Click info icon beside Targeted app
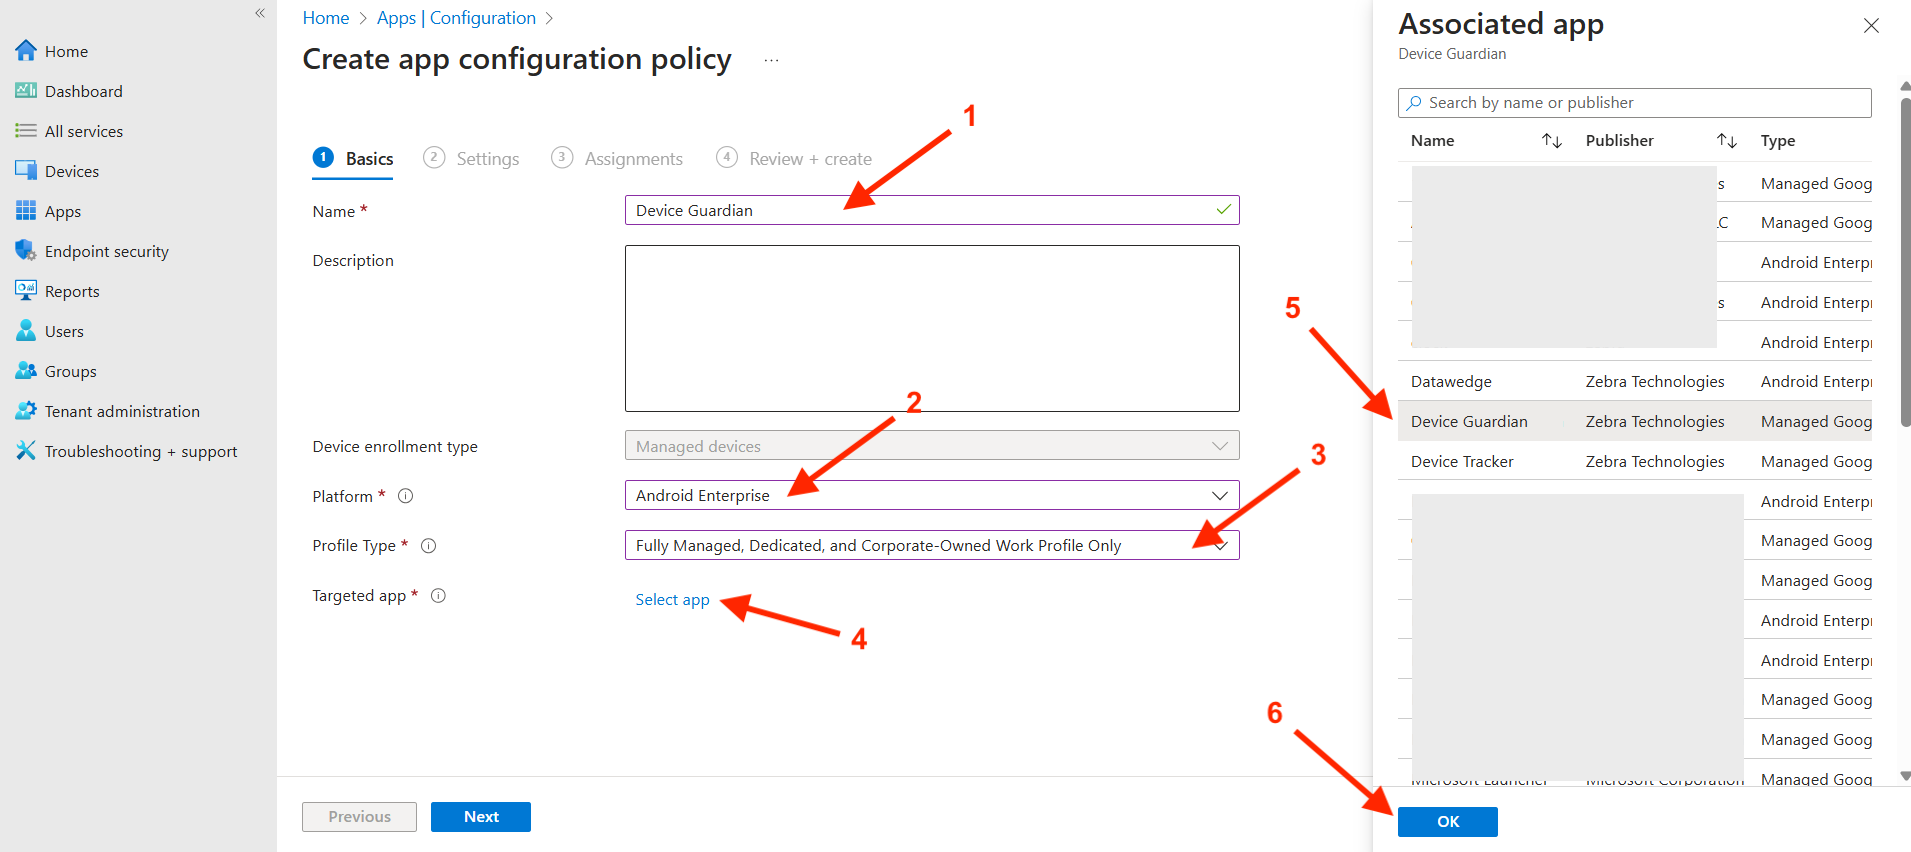 (438, 596)
